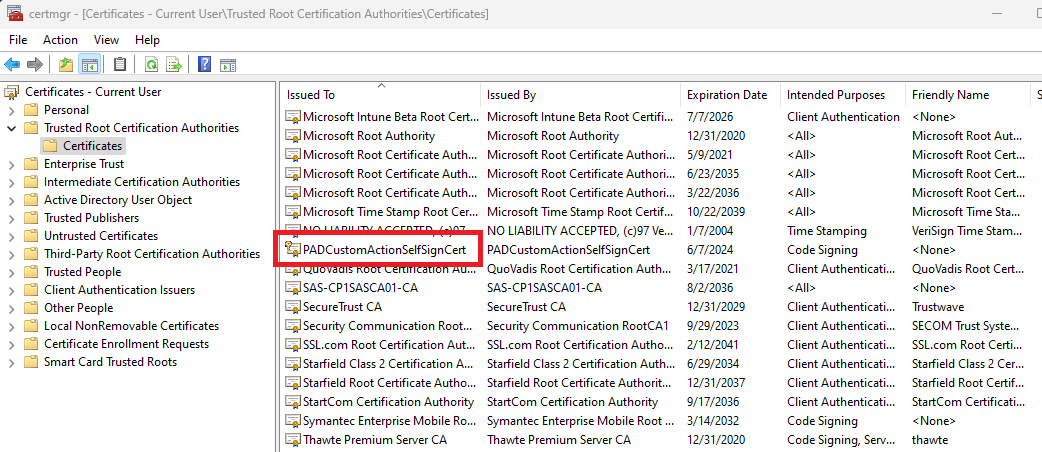Image resolution: width=1042 pixels, height=452 pixels.
Task: Expand the Client Authentication Issuers node
Action: [x=11, y=290]
